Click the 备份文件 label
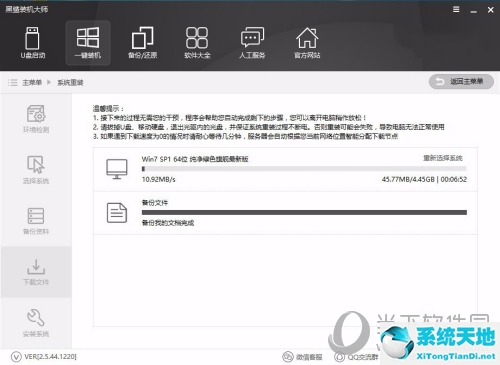 pos(155,203)
